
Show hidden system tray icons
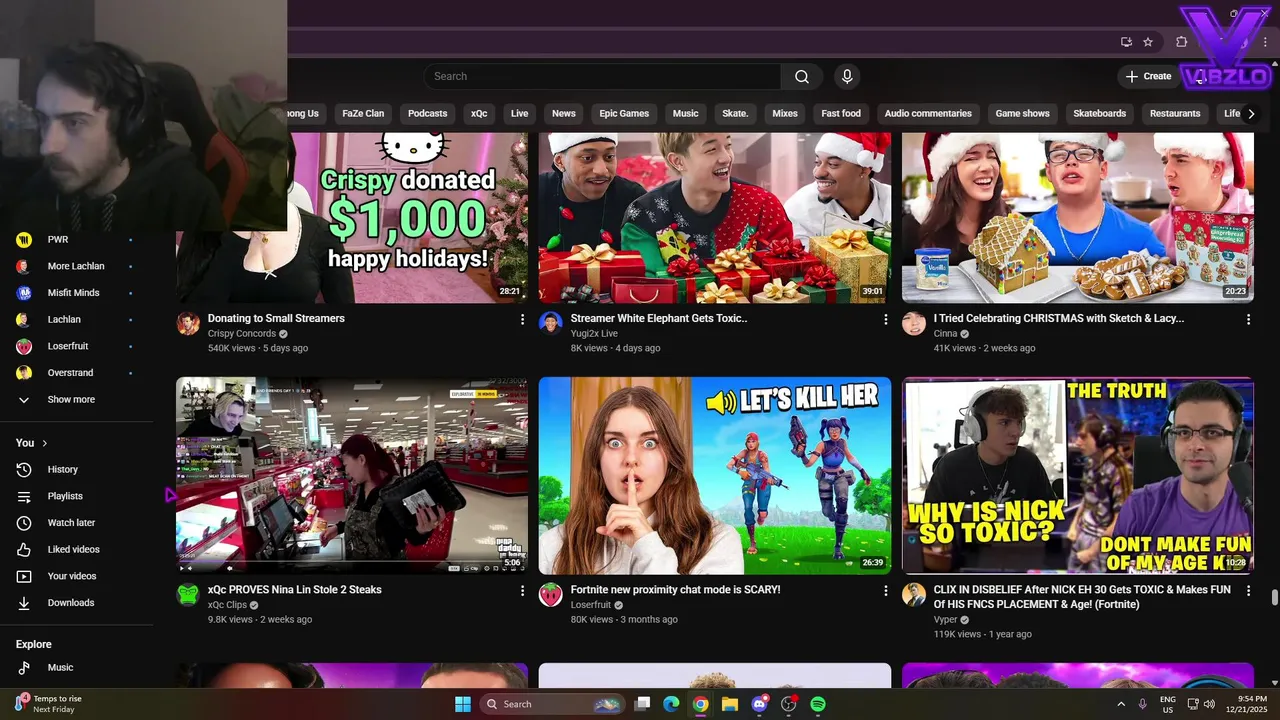tap(1121, 704)
